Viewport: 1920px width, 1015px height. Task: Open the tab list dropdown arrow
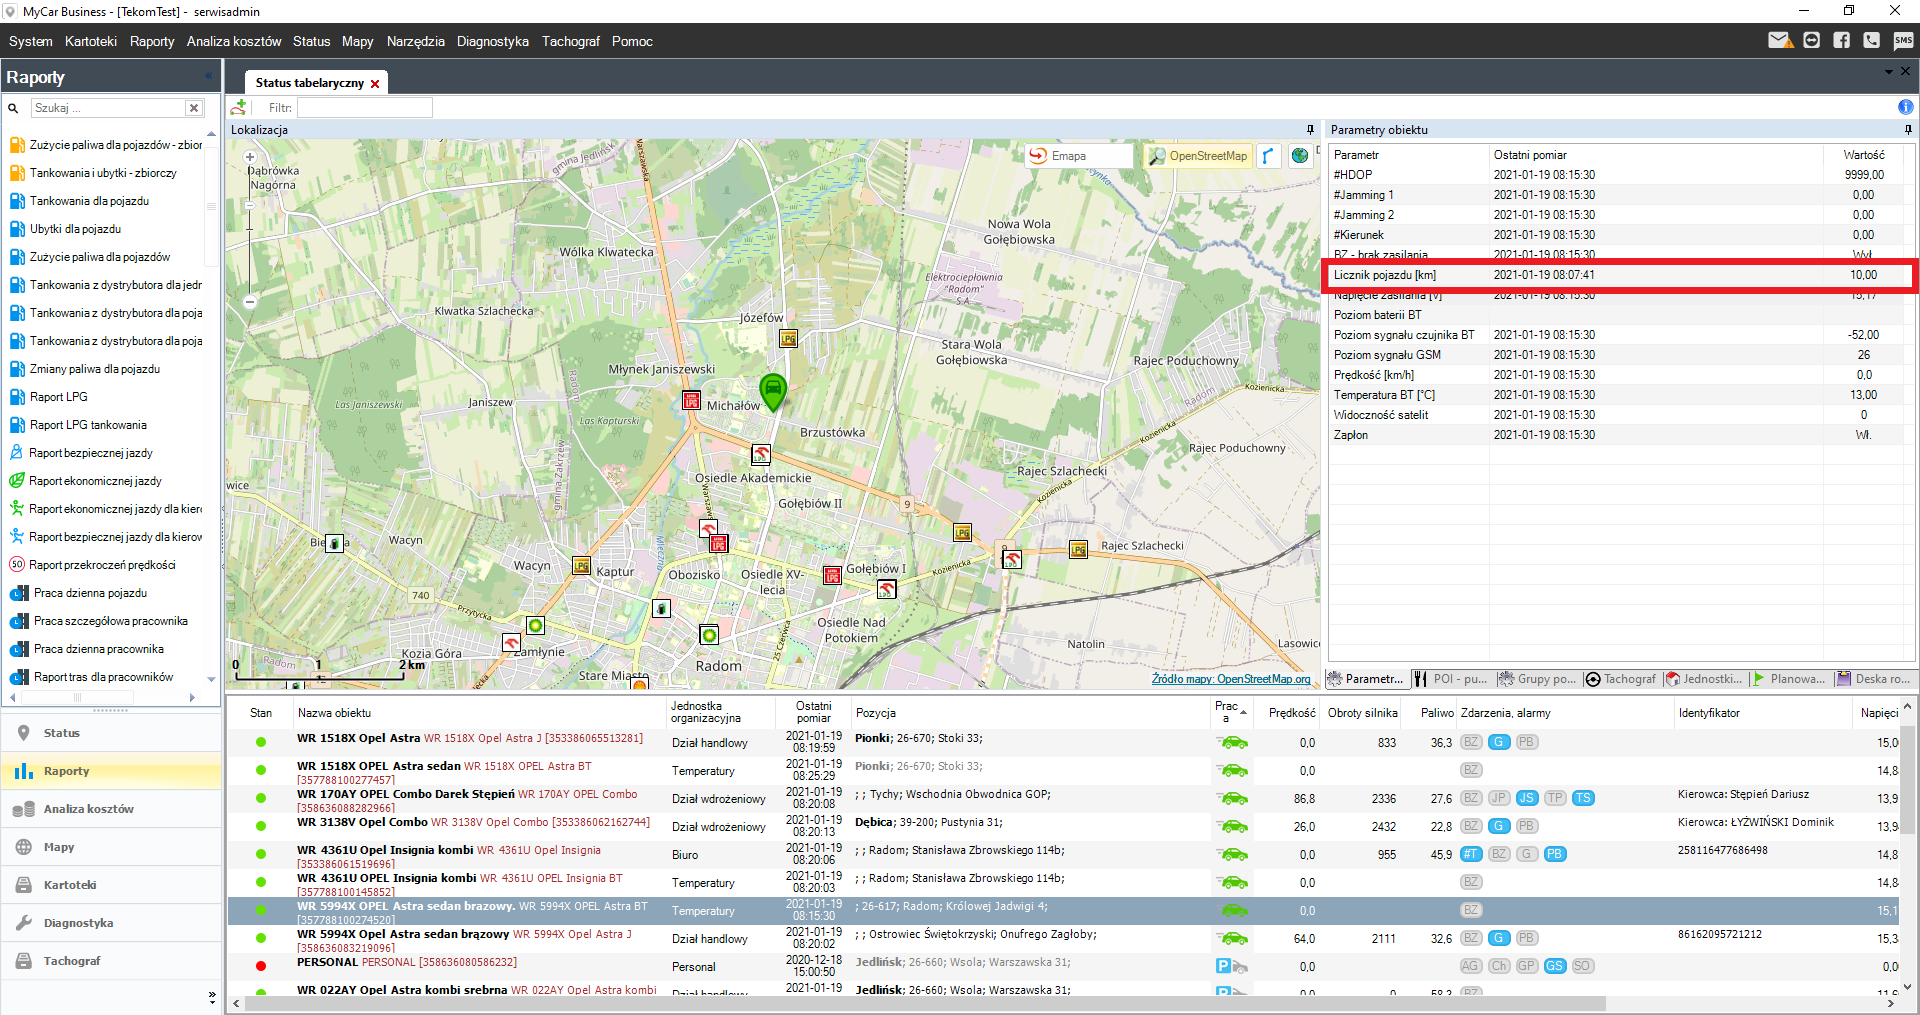tap(1888, 72)
